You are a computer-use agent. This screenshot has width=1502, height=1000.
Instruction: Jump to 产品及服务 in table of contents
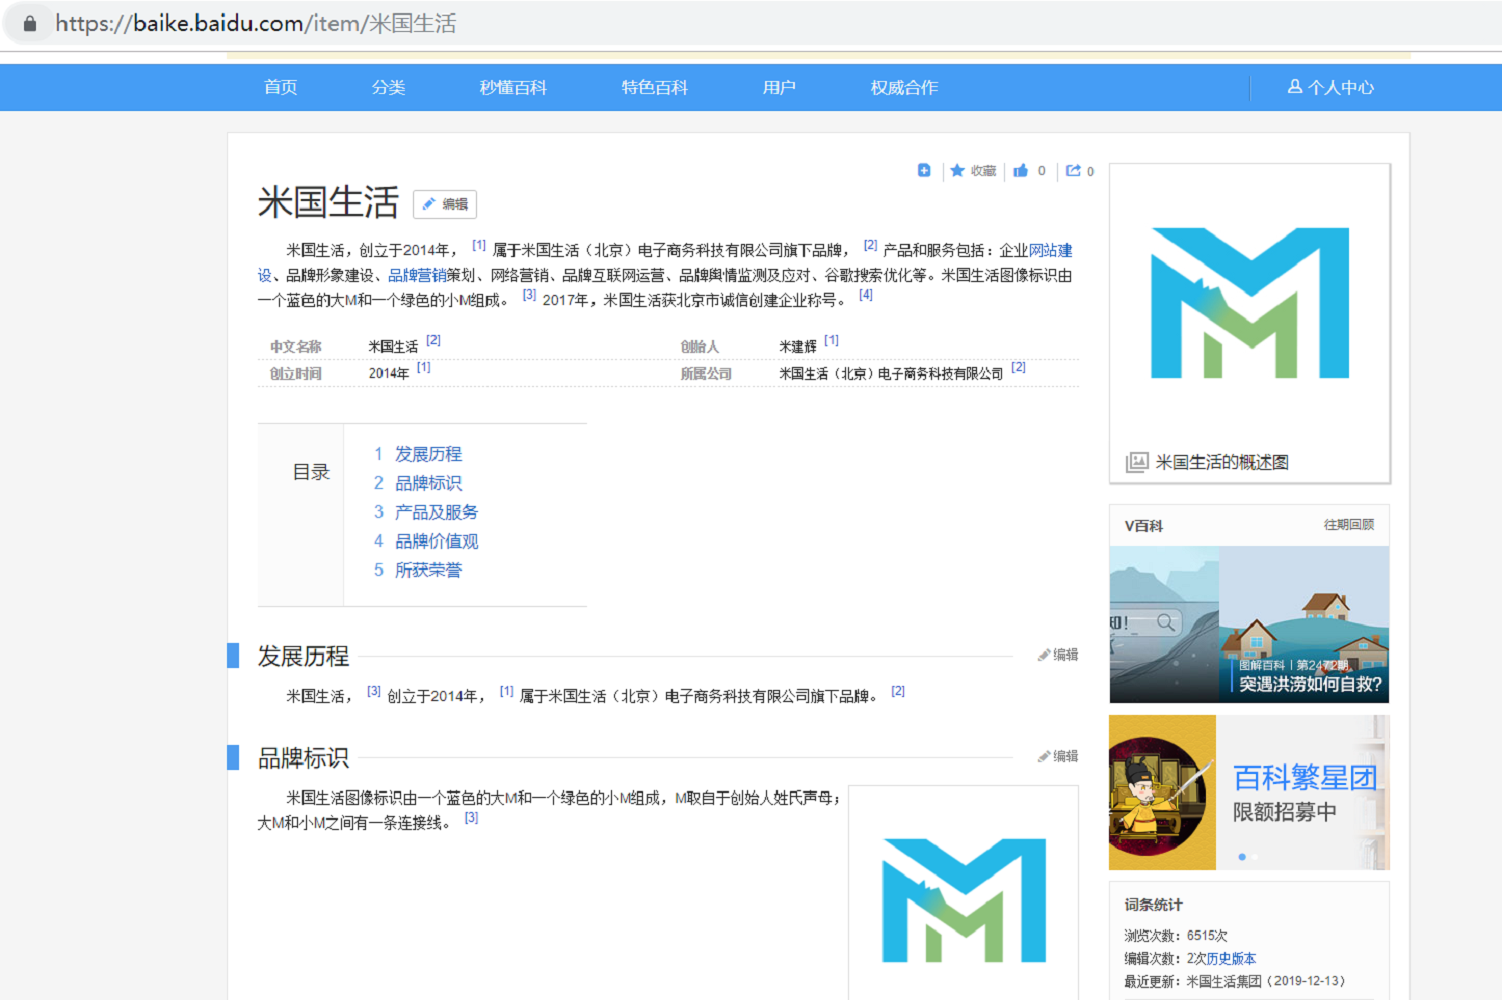[436, 512]
